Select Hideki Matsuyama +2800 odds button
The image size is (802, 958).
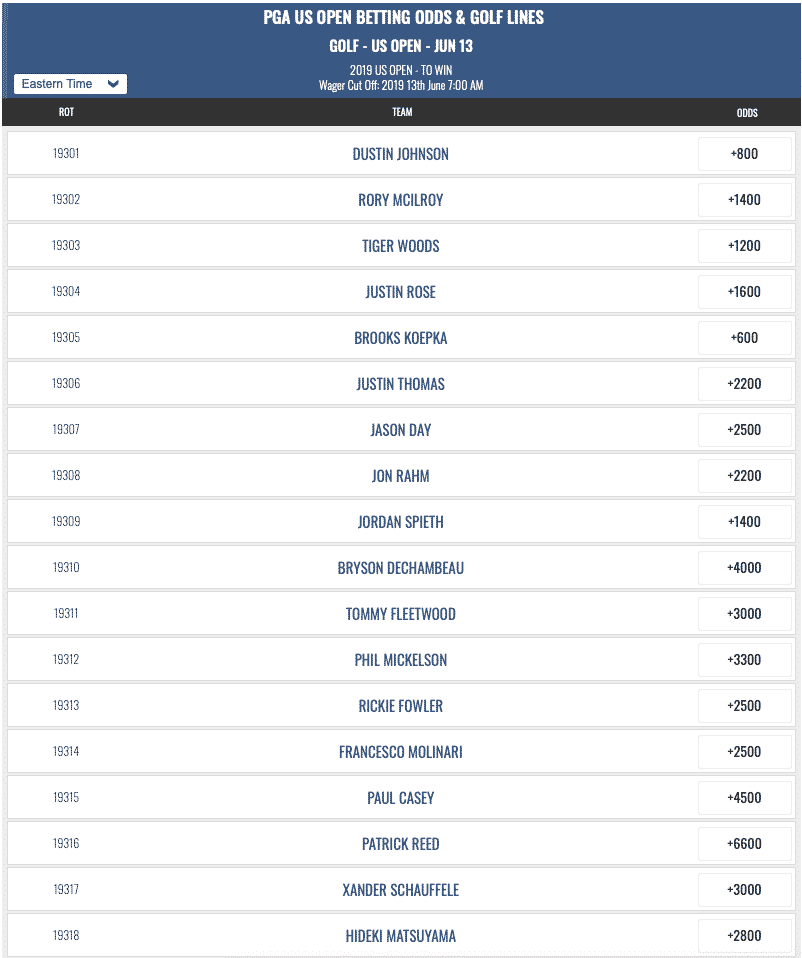click(x=745, y=935)
